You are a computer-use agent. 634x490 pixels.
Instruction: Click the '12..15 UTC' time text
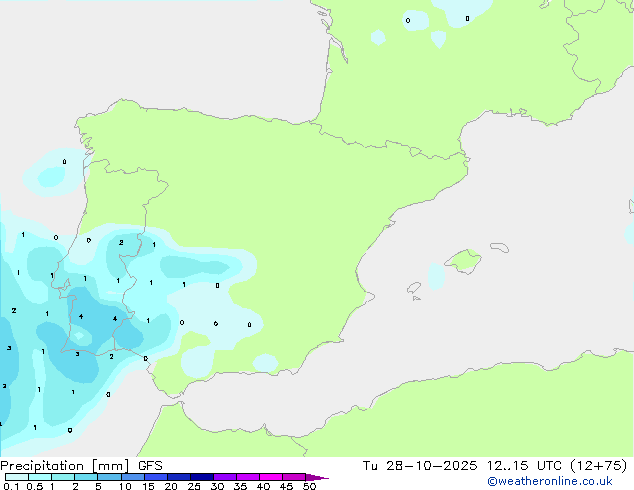524,466
